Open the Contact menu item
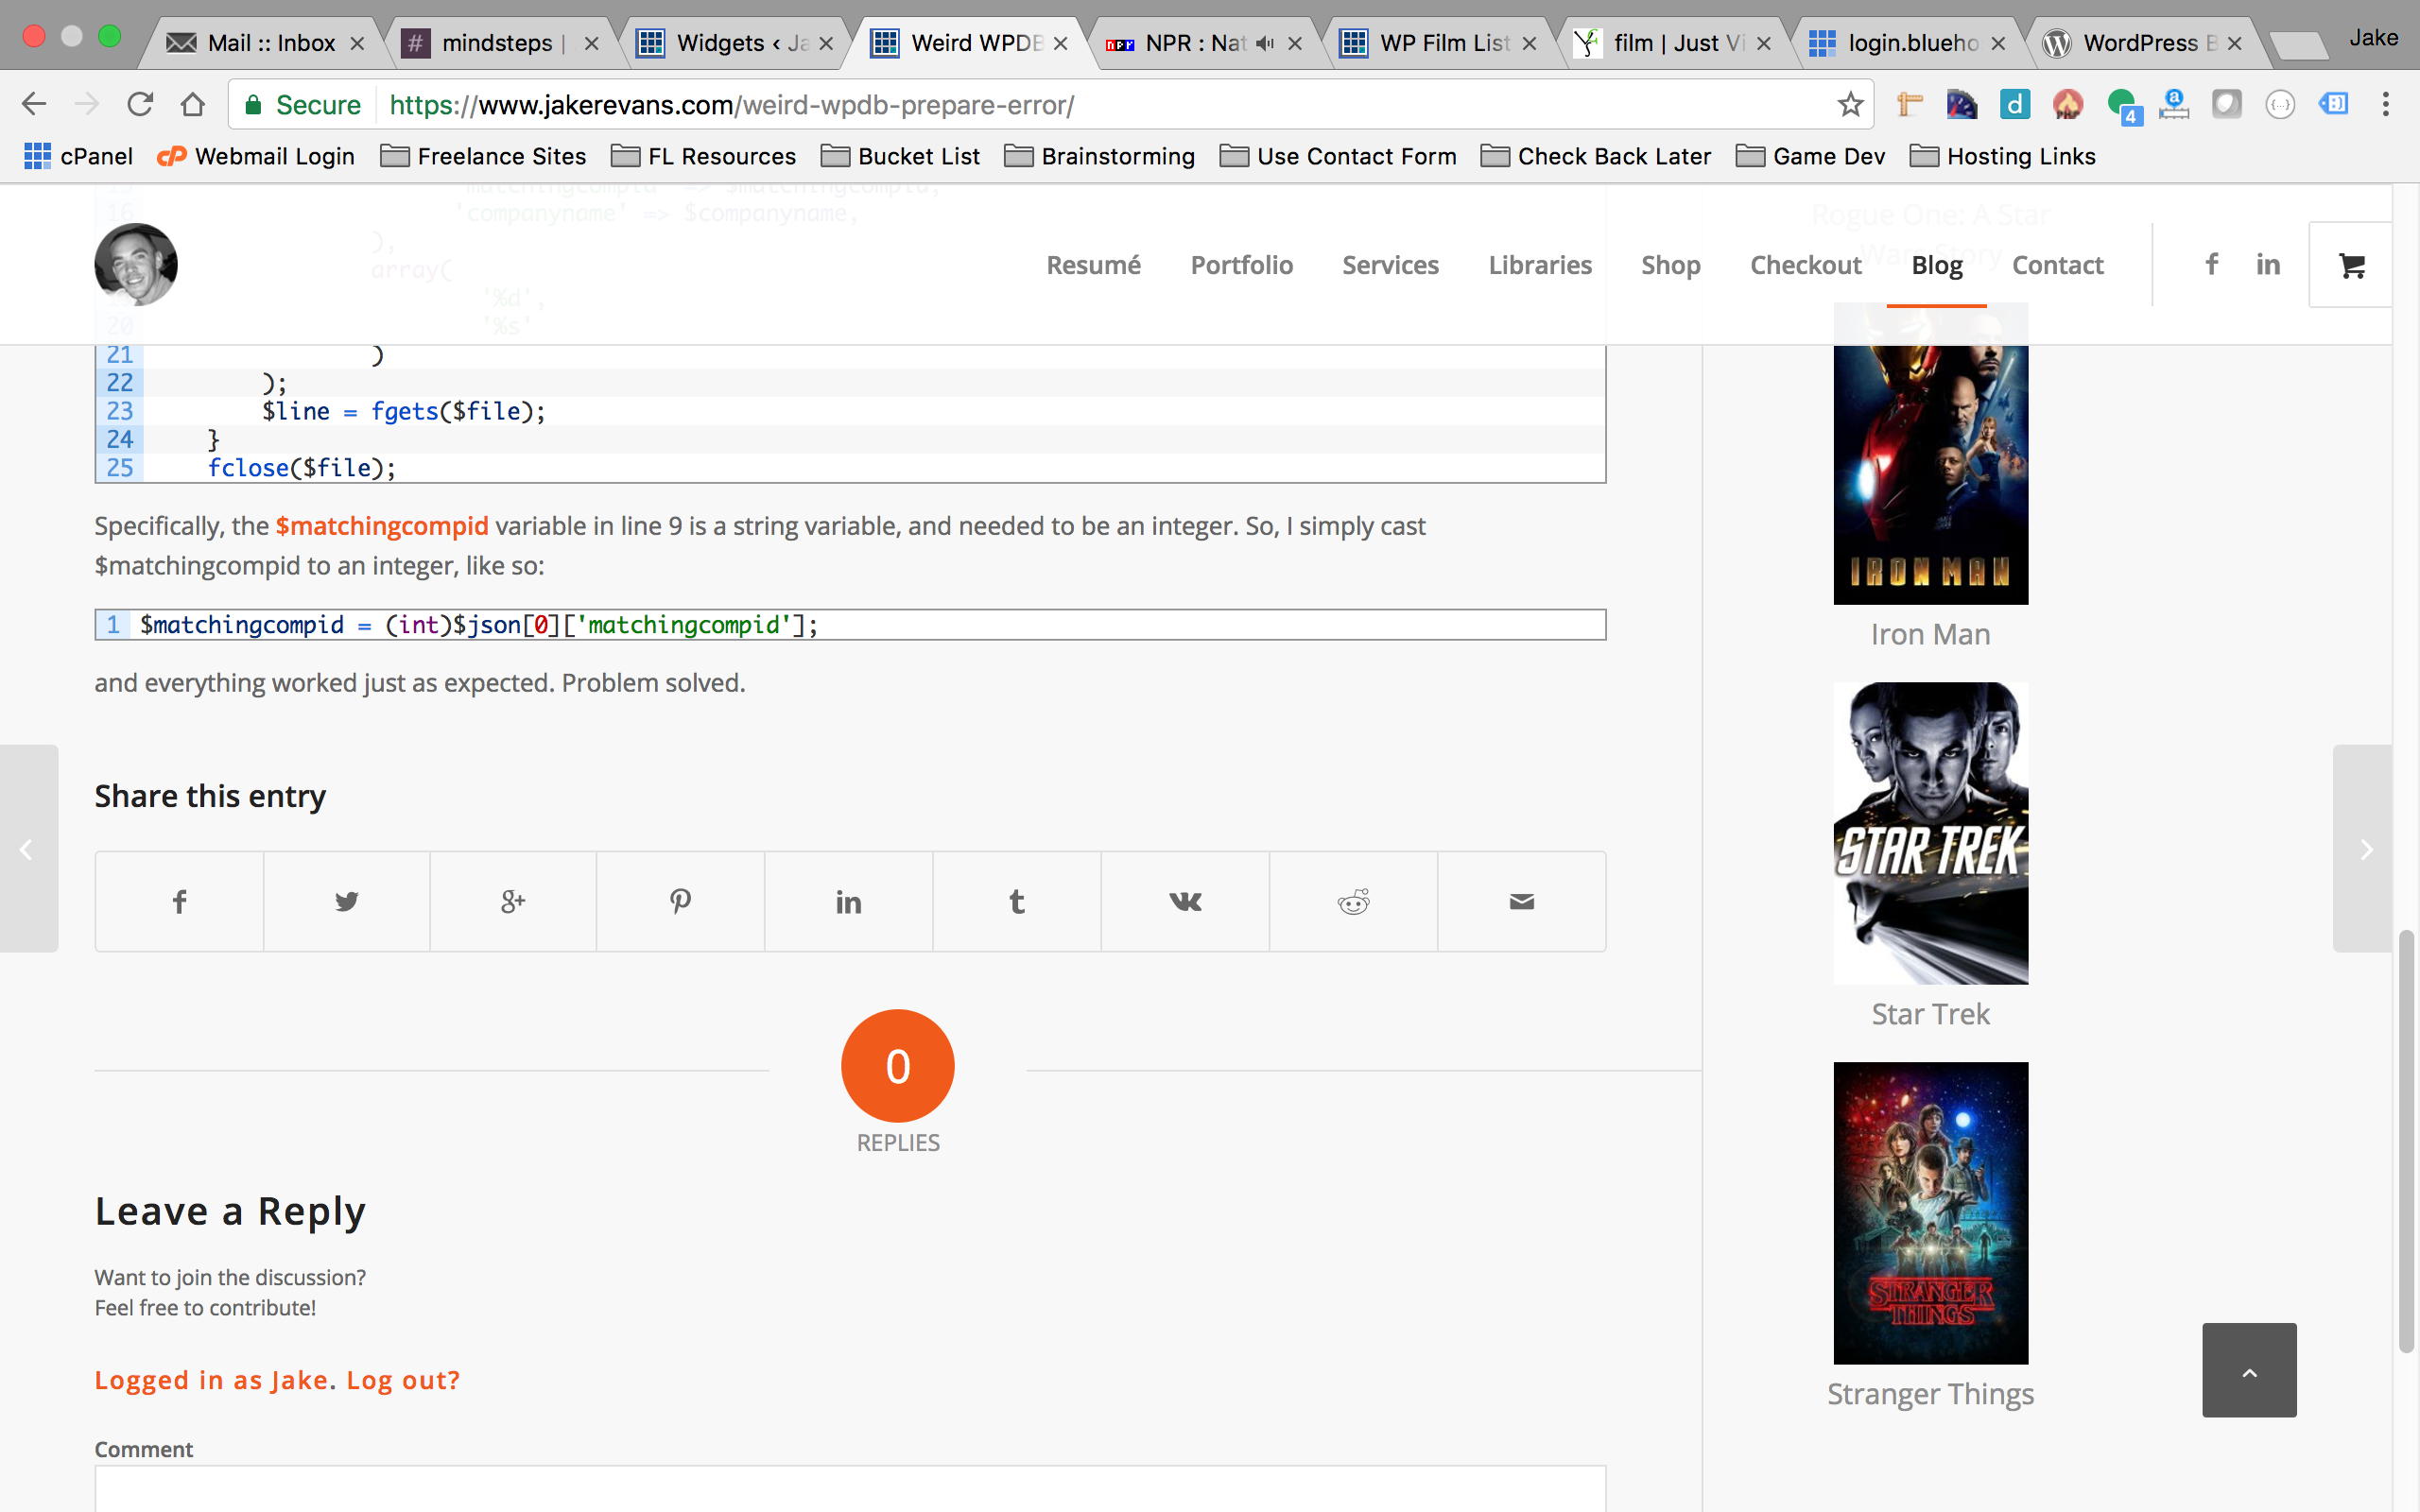 pyautogui.click(x=2057, y=265)
